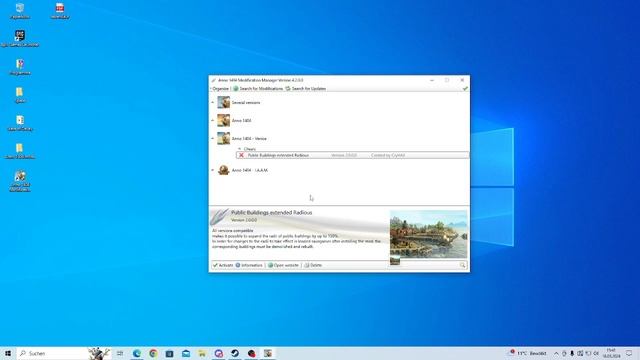The height and width of the screenshot is (360, 640).
Task: Open the Windows Start menu
Action: [x=8, y=353]
